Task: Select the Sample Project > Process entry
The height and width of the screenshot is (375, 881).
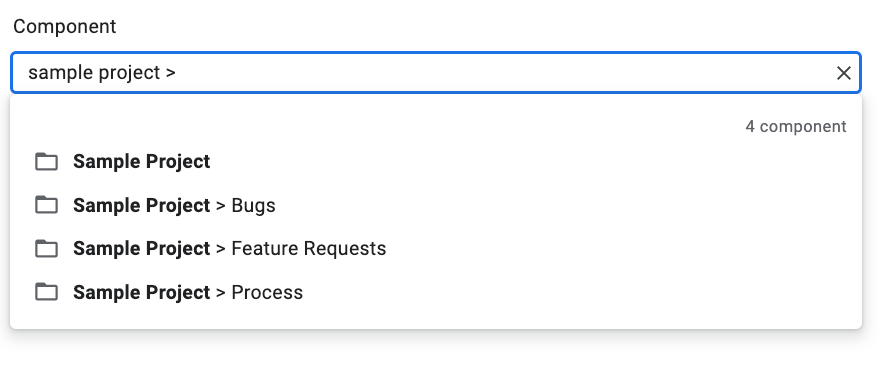Action: click(x=435, y=292)
